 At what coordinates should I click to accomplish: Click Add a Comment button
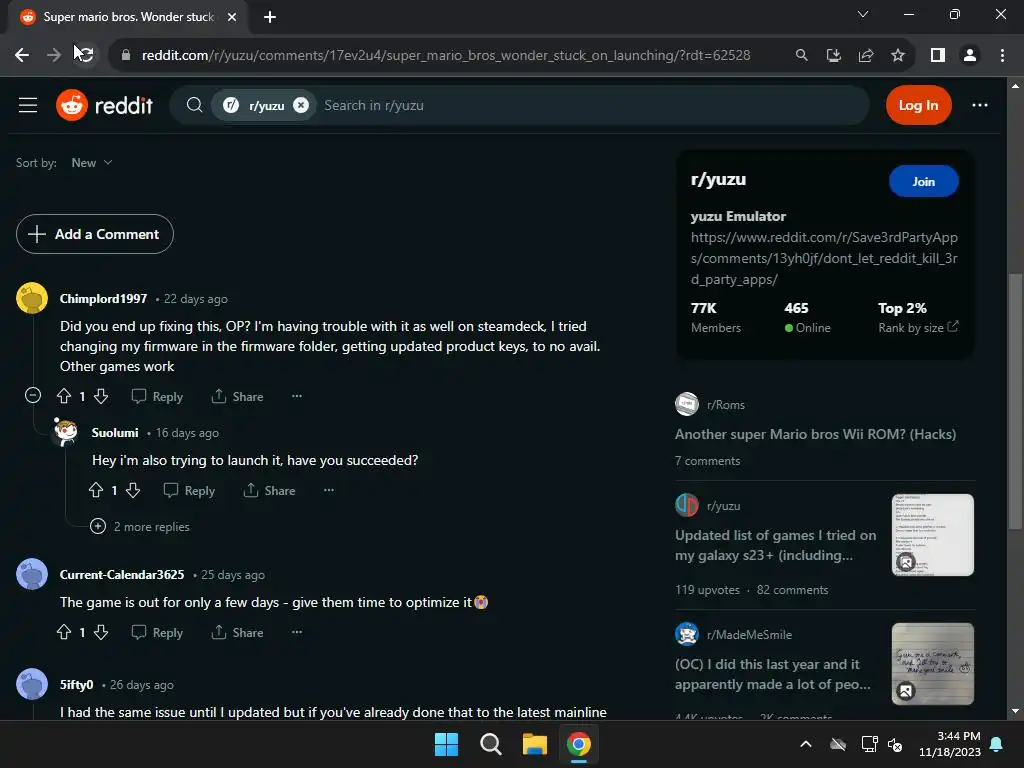point(95,234)
